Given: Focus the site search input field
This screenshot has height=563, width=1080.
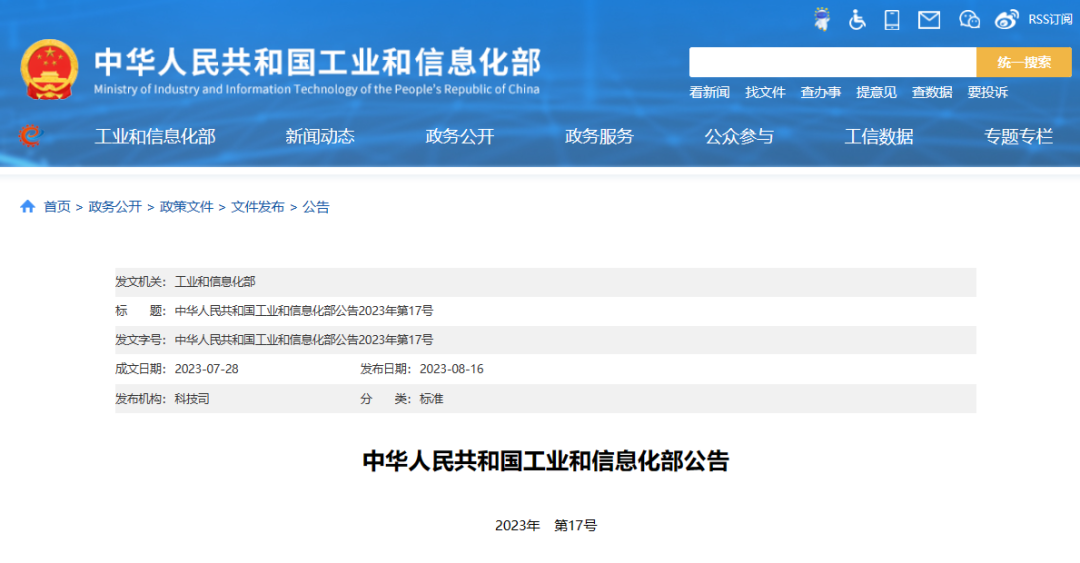Looking at the screenshot, I should [832, 62].
